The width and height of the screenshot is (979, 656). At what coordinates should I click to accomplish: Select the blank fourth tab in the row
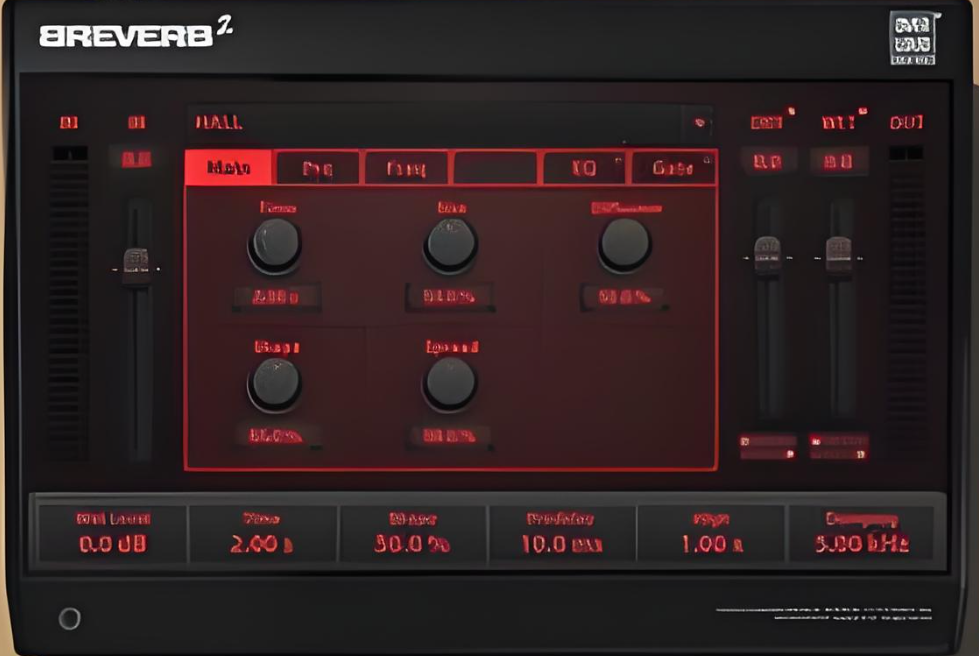pos(495,168)
